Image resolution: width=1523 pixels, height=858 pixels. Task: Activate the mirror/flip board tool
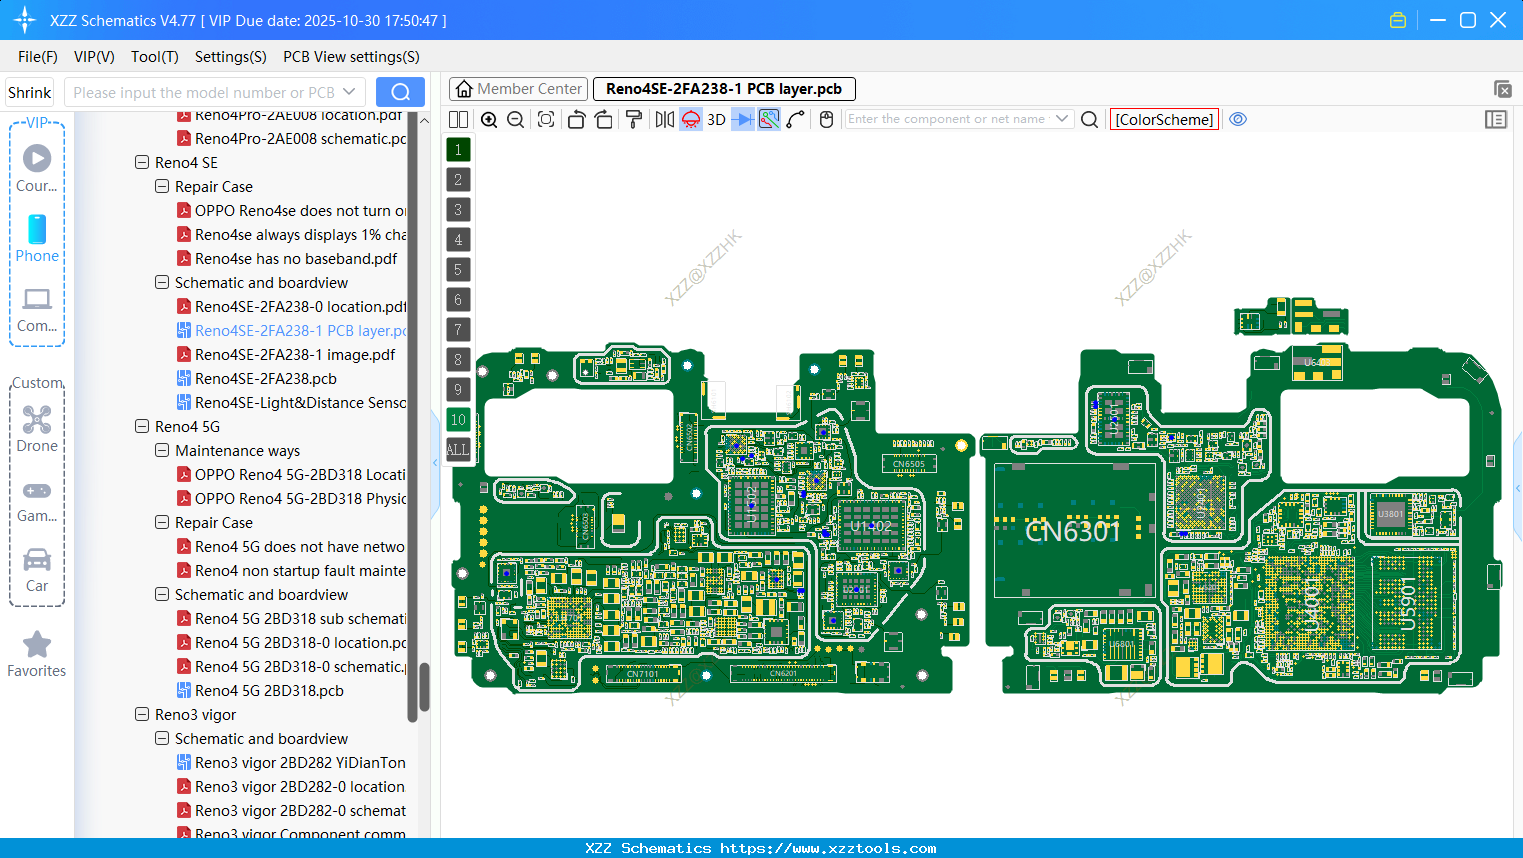tap(664, 119)
